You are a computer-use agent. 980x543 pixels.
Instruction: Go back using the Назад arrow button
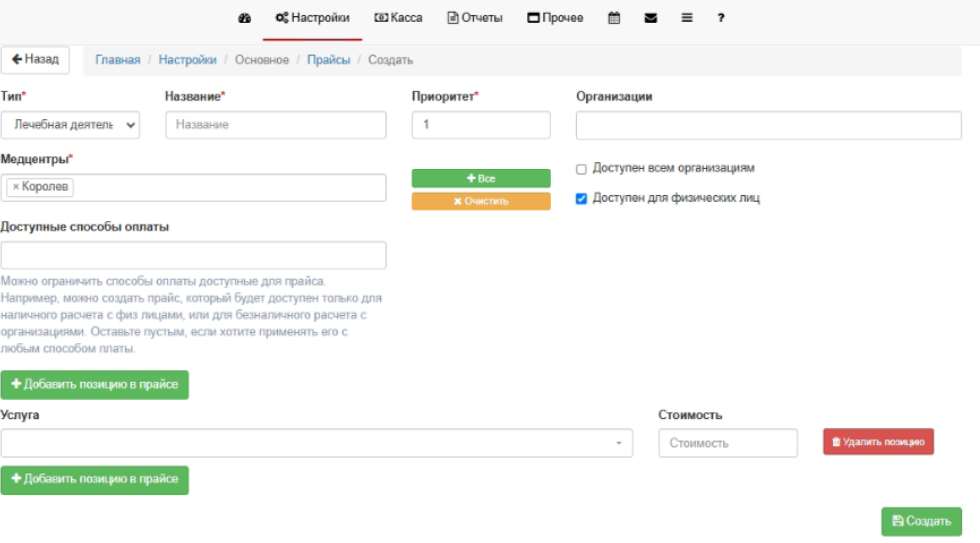click(x=35, y=60)
